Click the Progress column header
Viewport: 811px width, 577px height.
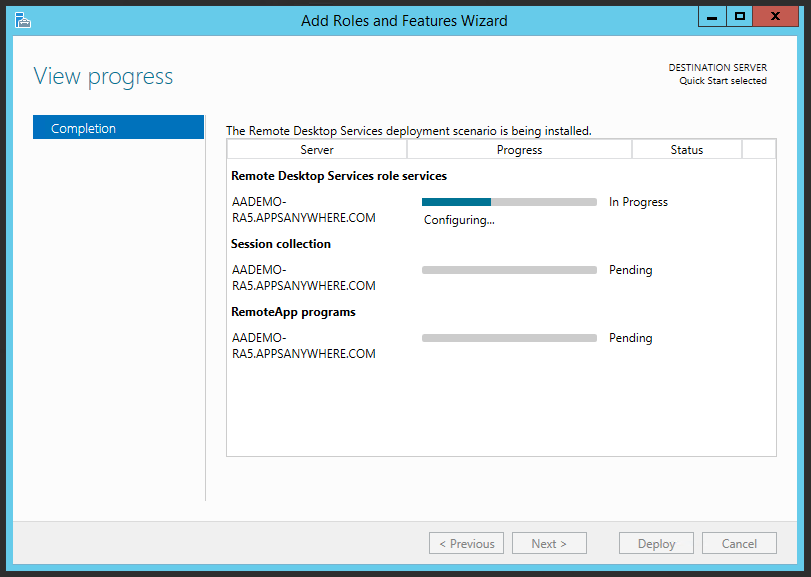(x=519, y=150)
